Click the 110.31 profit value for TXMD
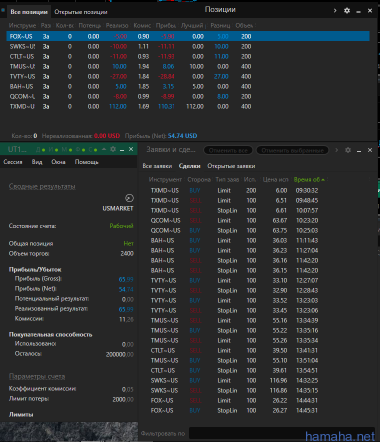 click(166, 106)
